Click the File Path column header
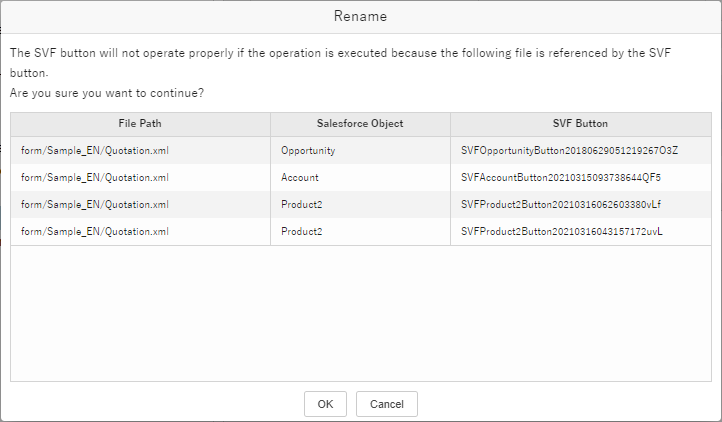Viewport: 722px width, 422px height. (x=140, y=123)
